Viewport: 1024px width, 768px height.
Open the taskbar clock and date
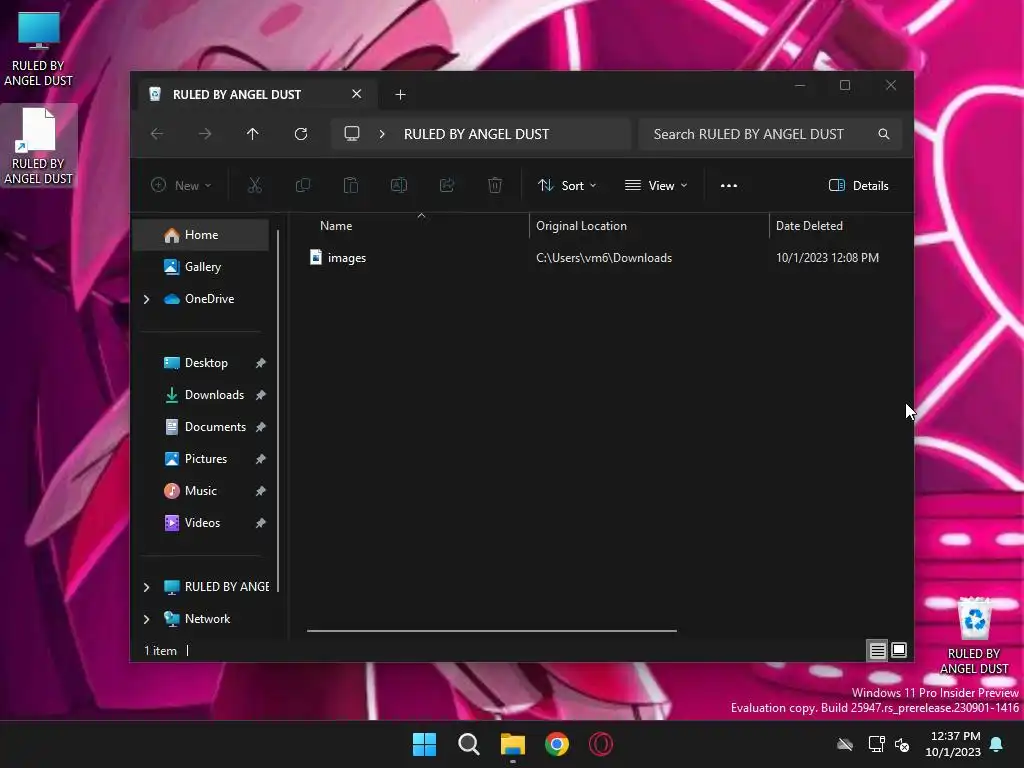pyautogui.click(x=953, y=744)
